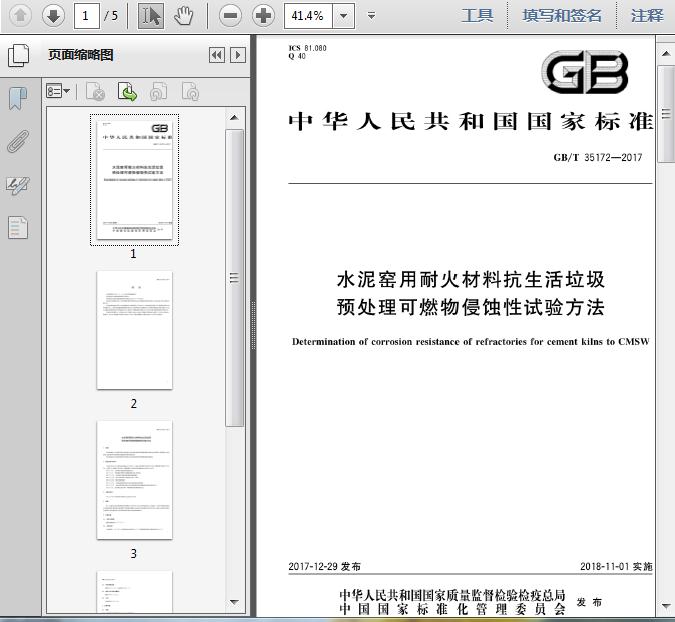Open the zoom percentage dropdown arrow

[344, 15]
